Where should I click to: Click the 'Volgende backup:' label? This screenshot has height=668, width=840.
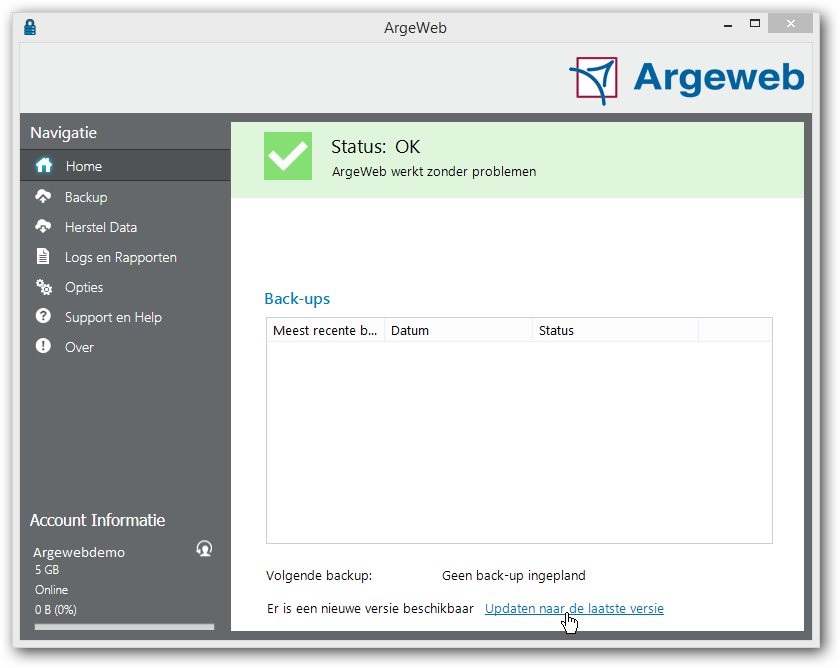click(x=319, y=575)
